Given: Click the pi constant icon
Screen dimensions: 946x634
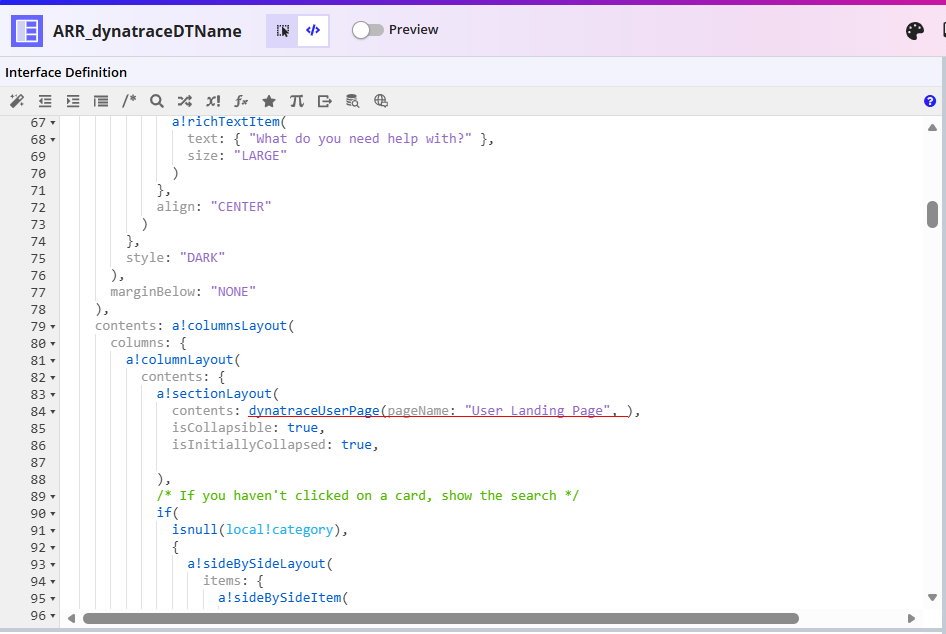Looking at the screenshot, I should click(x=297, y=101).
